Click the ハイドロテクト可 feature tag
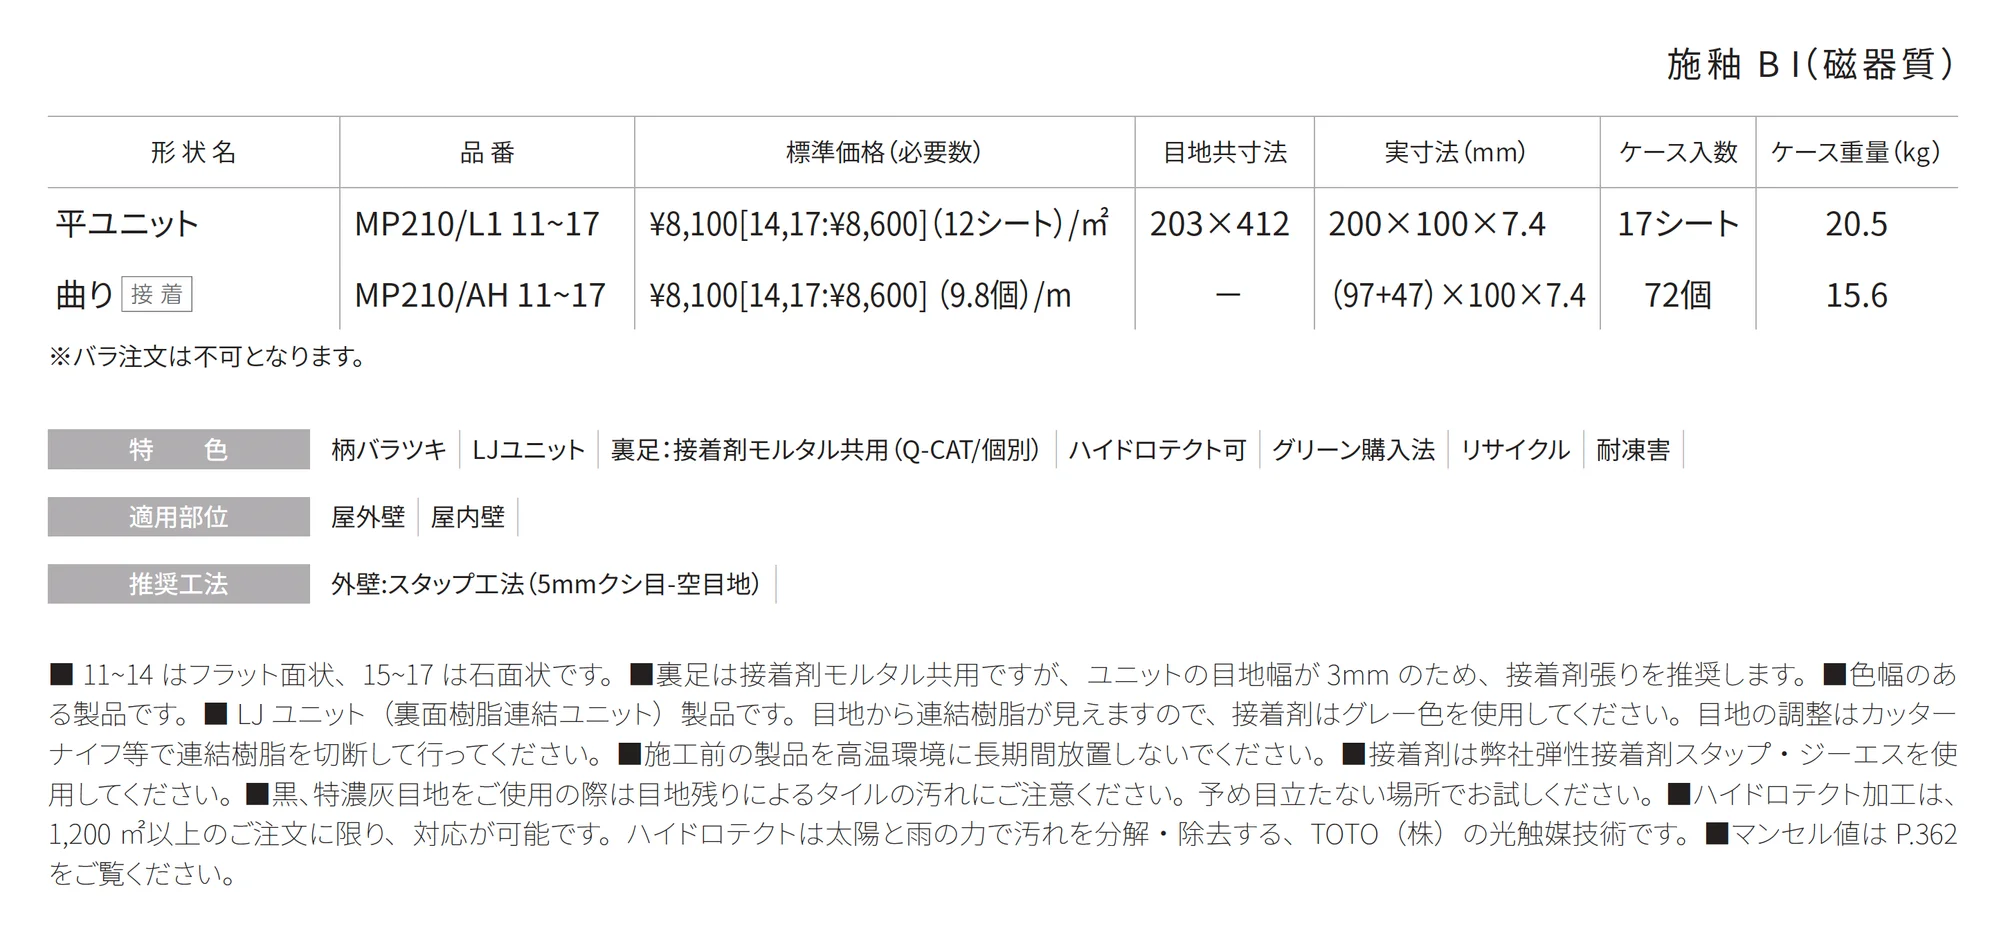 [x=1157, y=450]
